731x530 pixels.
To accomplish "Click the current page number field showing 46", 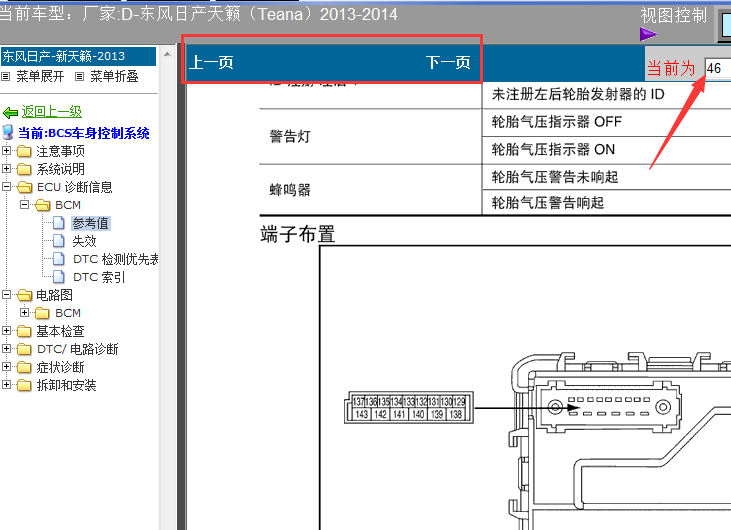I will tap(717, 69).
